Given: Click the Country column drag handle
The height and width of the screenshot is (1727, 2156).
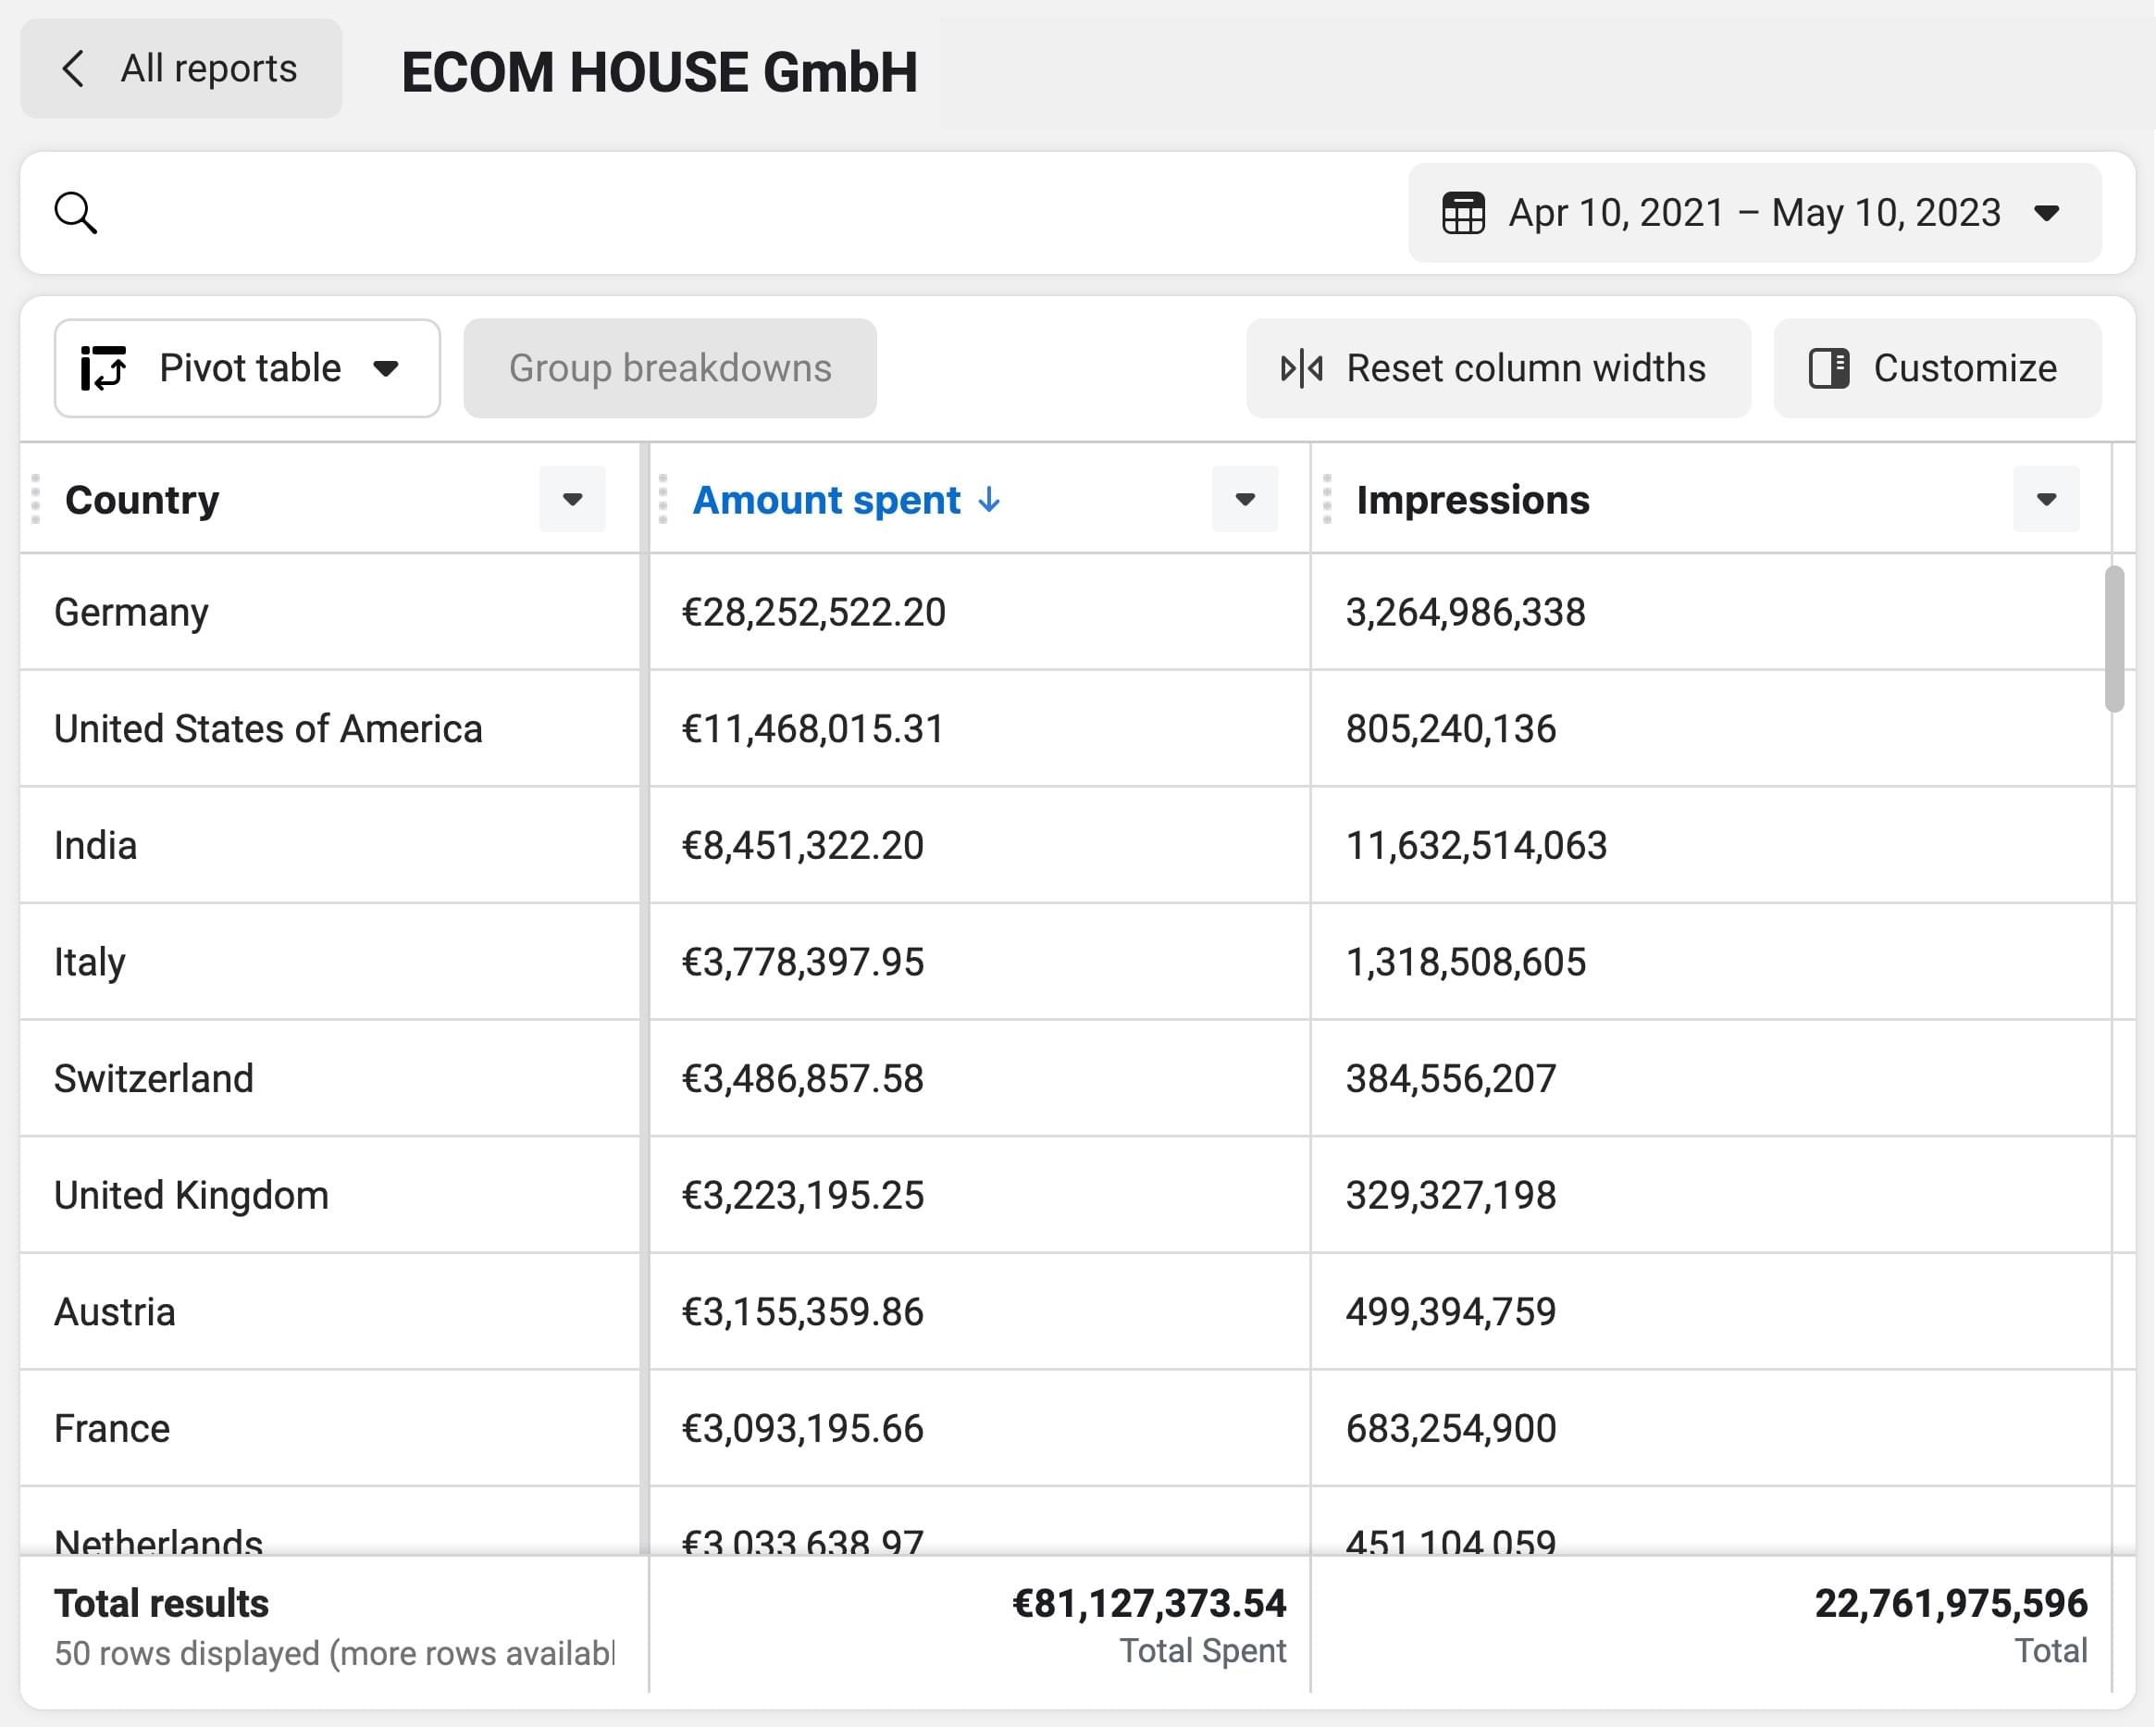Looking at the screenshot, I should tap(36, 499).
